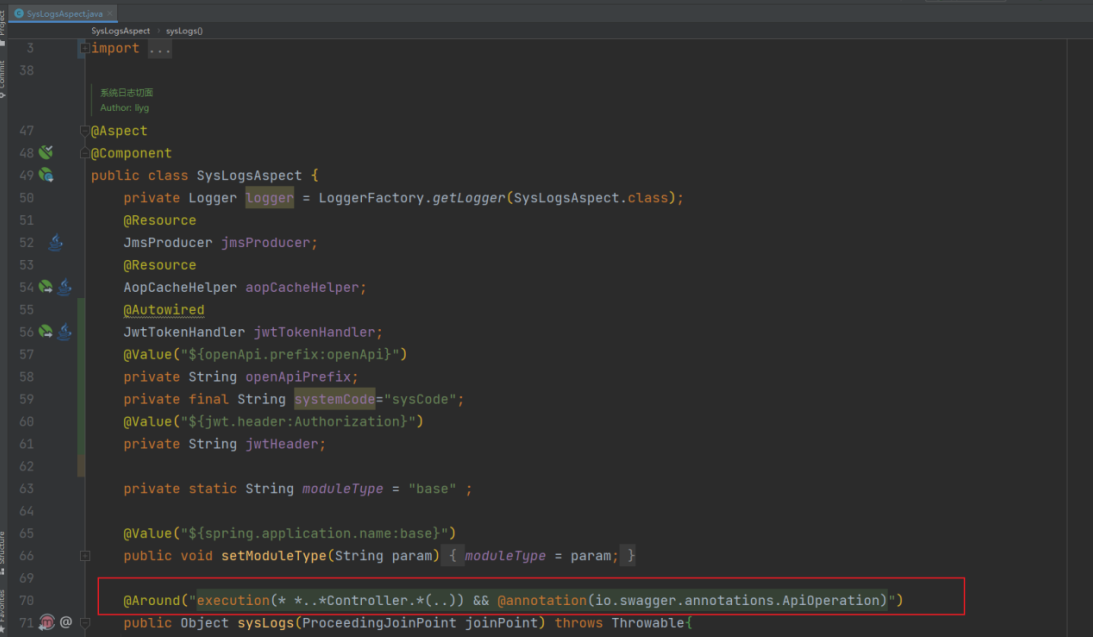Click the Java bean icon at line 52
This screenshot has width=1093, height=637.
pos(56,242)
